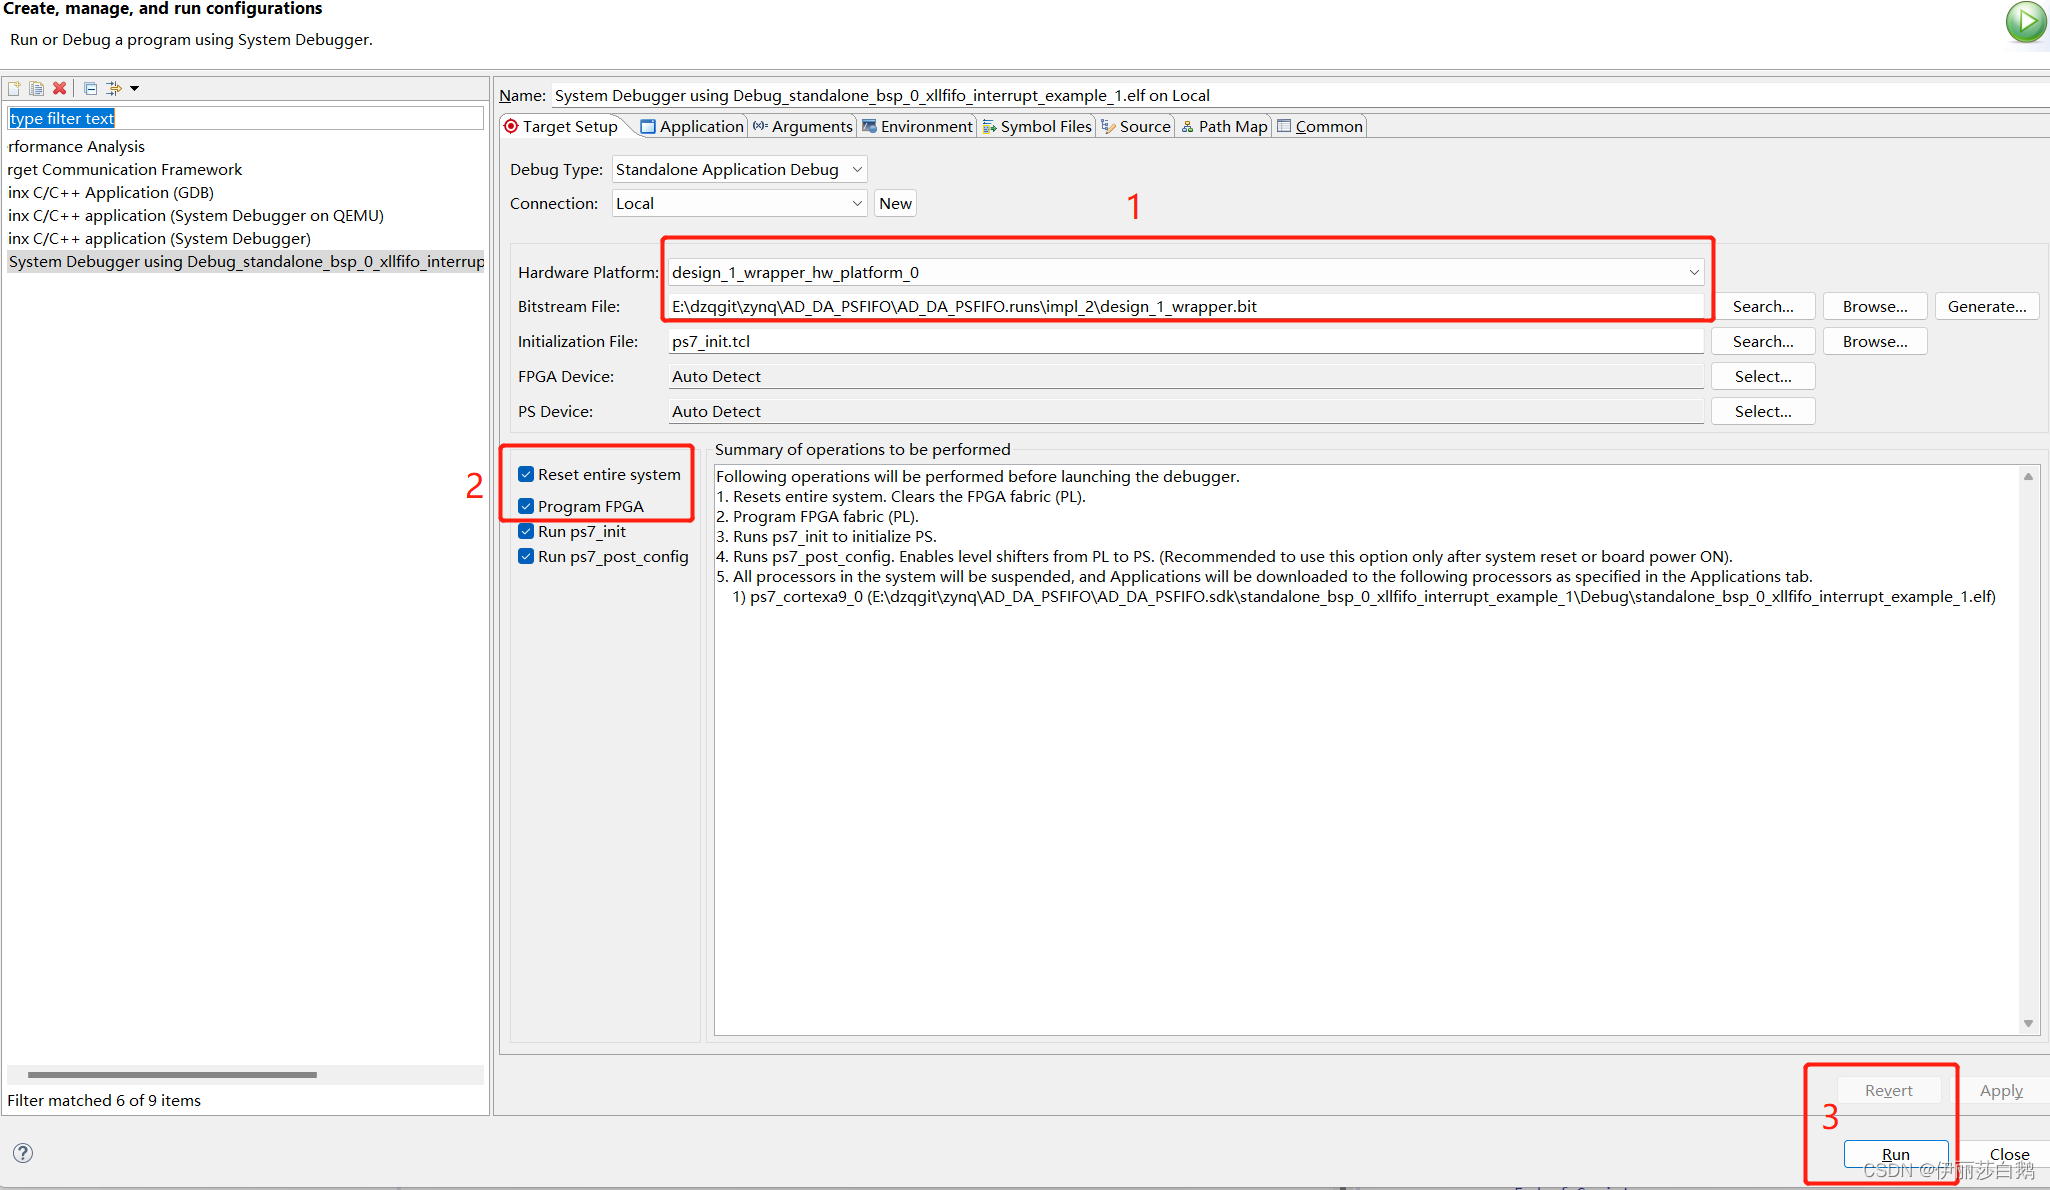Viewport: 2050px width, 1190px height.
Task: Toggle the Reset entire system checkbox
Action: 527,473
